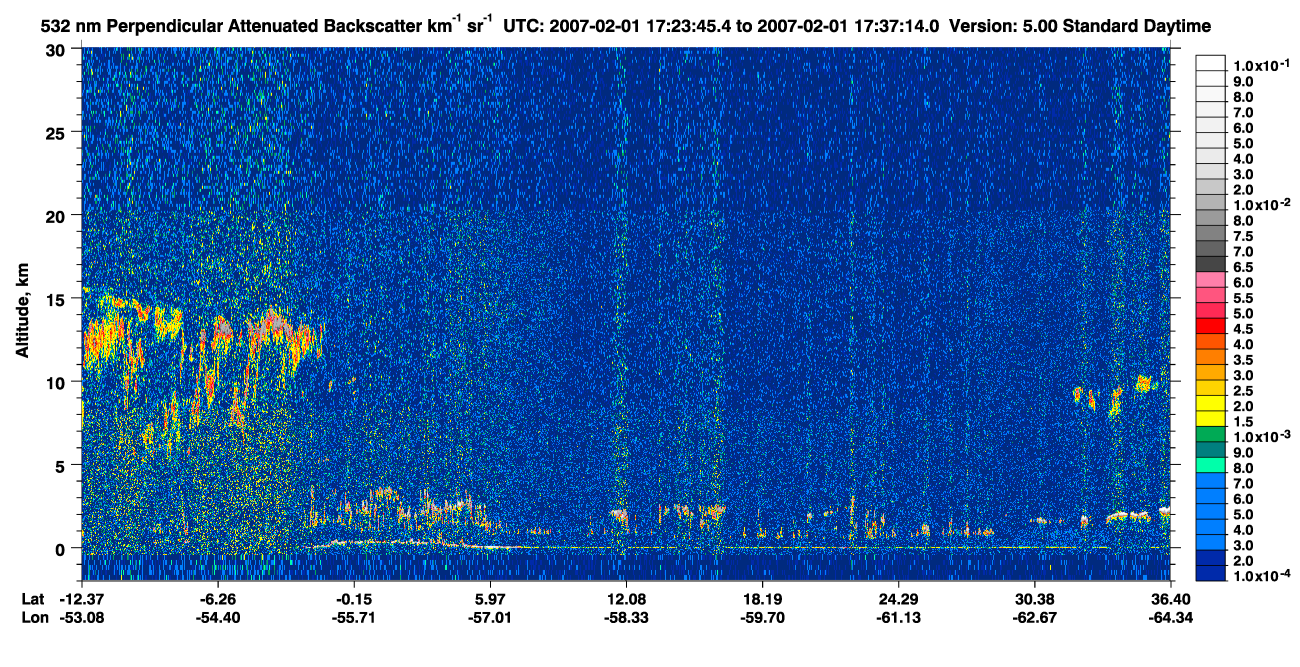1300x667 pixels.
Task: Select latitude value '30.38'
Action: click(x=1034, y=599)
